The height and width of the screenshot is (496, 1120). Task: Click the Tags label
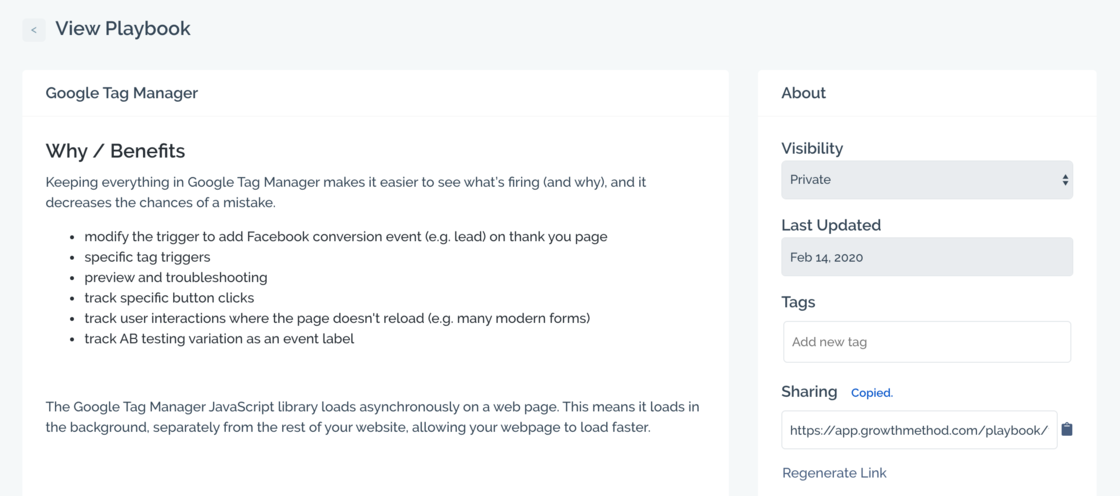[798, 302]
